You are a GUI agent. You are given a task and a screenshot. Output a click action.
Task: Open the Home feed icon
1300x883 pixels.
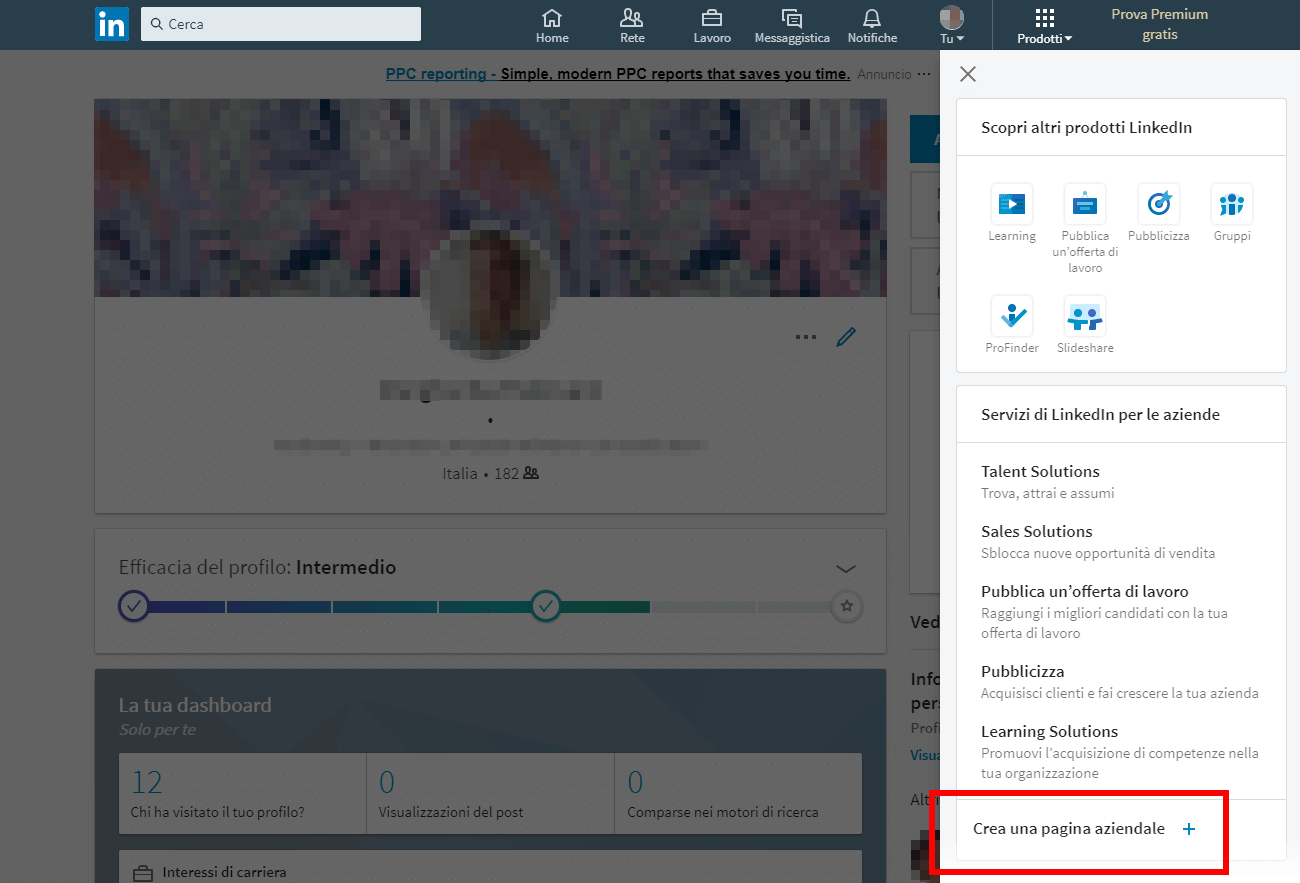[x=552, y=26]
